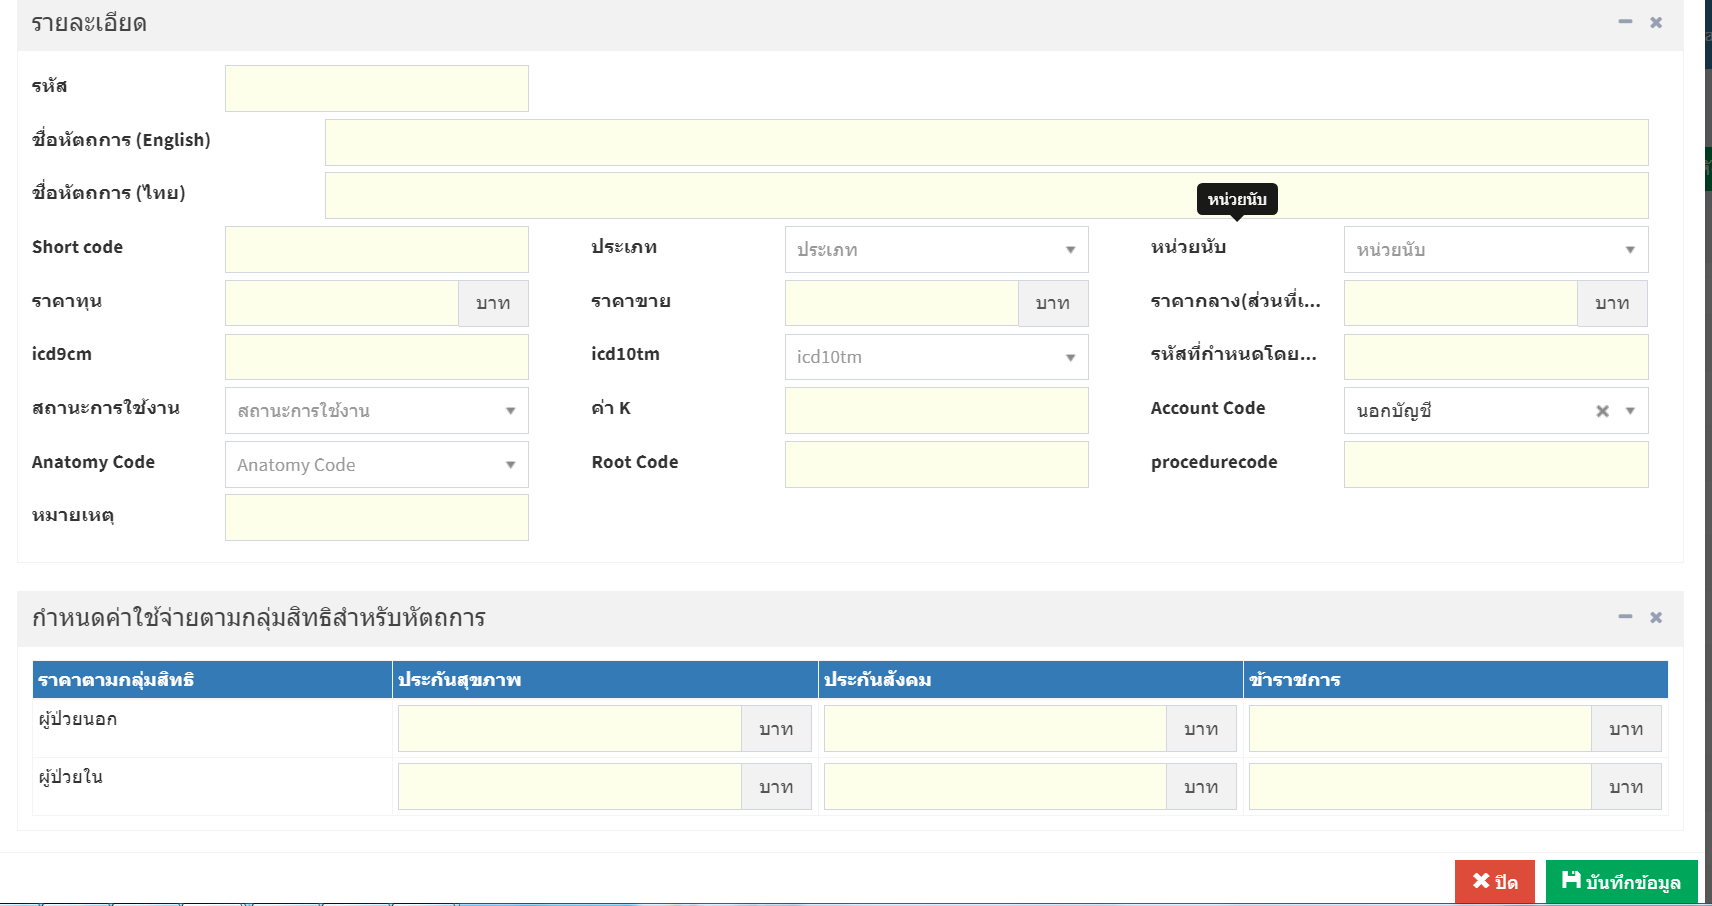
Task: Click ผู้ป่วยนอก ประกันสังคม price field
Action: [995, 729]
